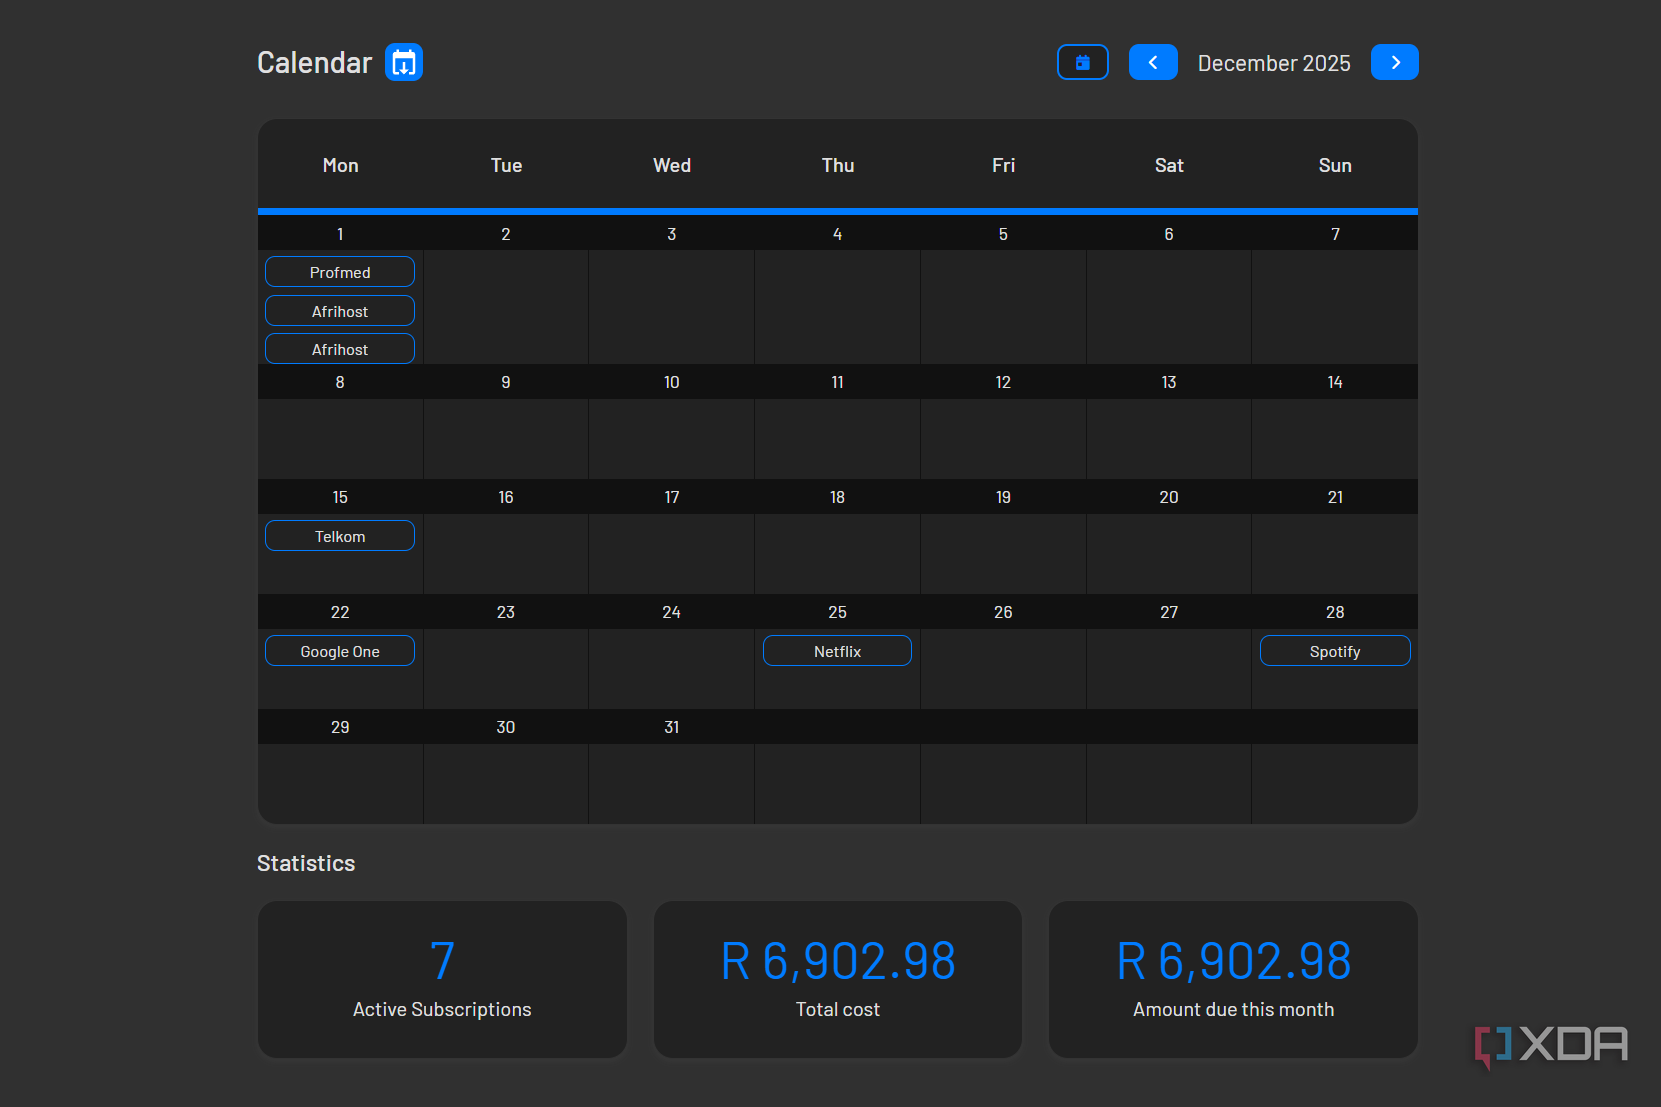Click the Fri column header

[x=1003, y=165]
